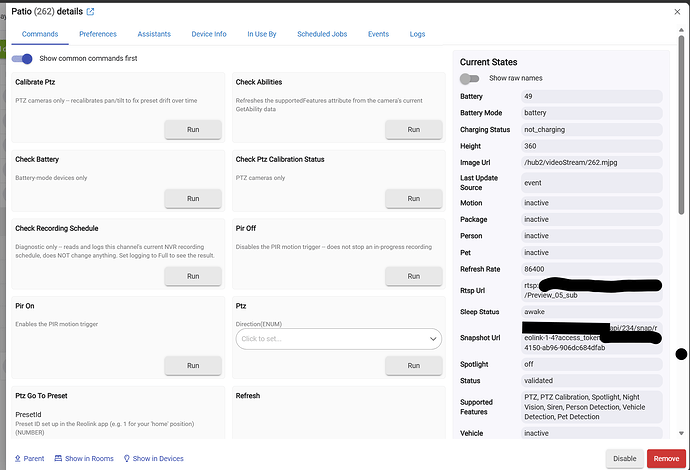Open the Events tab
Viewport: 690px width, 470px height.
pyautogui.click(x=378, y=34)
